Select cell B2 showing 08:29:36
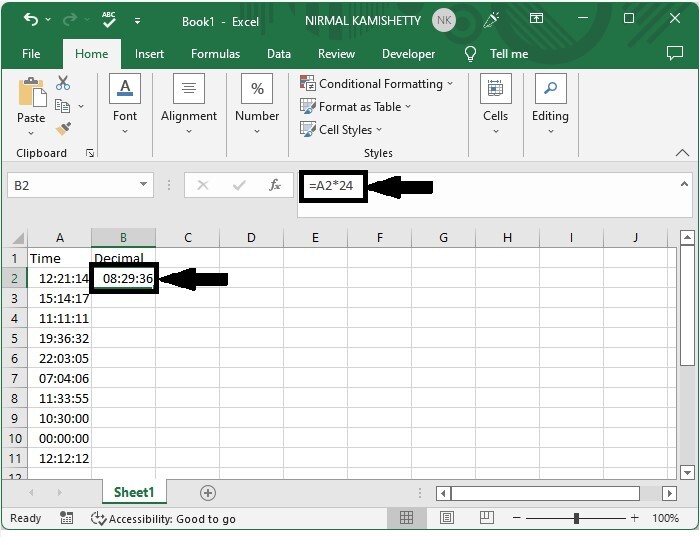700x537 pixels. pyautogui.click(x=124, y=279)
